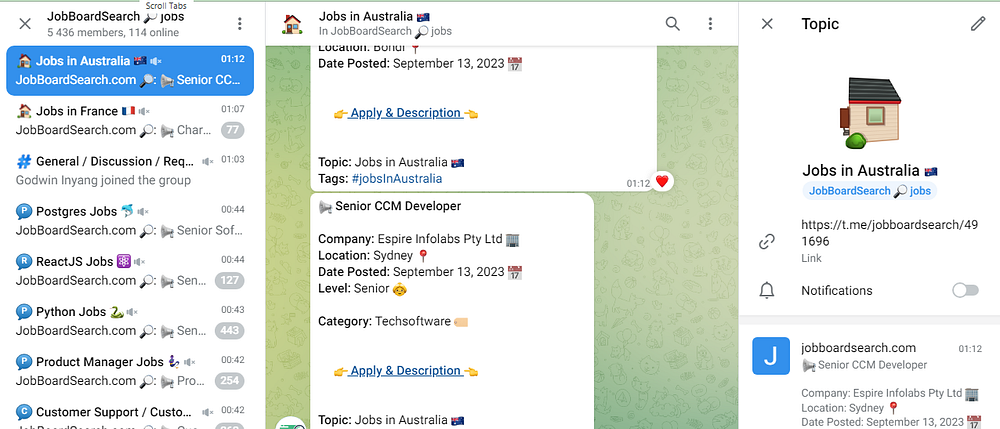Image resolution: width=1000 pixels, height=429 pixels.
Task: Open the large house topic picture
Action: click(870, 113)
